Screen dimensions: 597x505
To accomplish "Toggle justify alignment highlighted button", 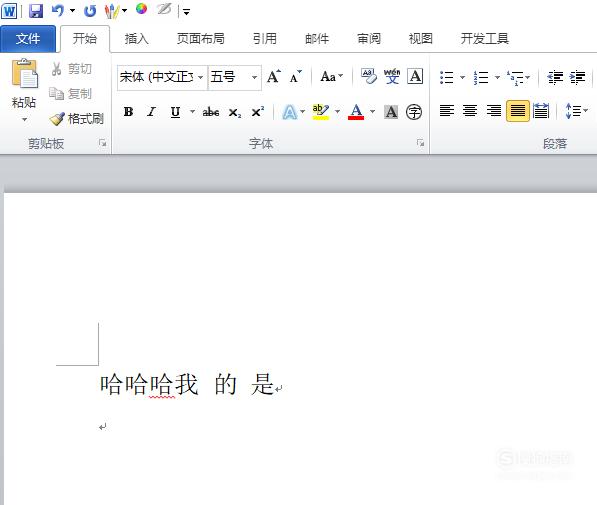I will (517, 111).
